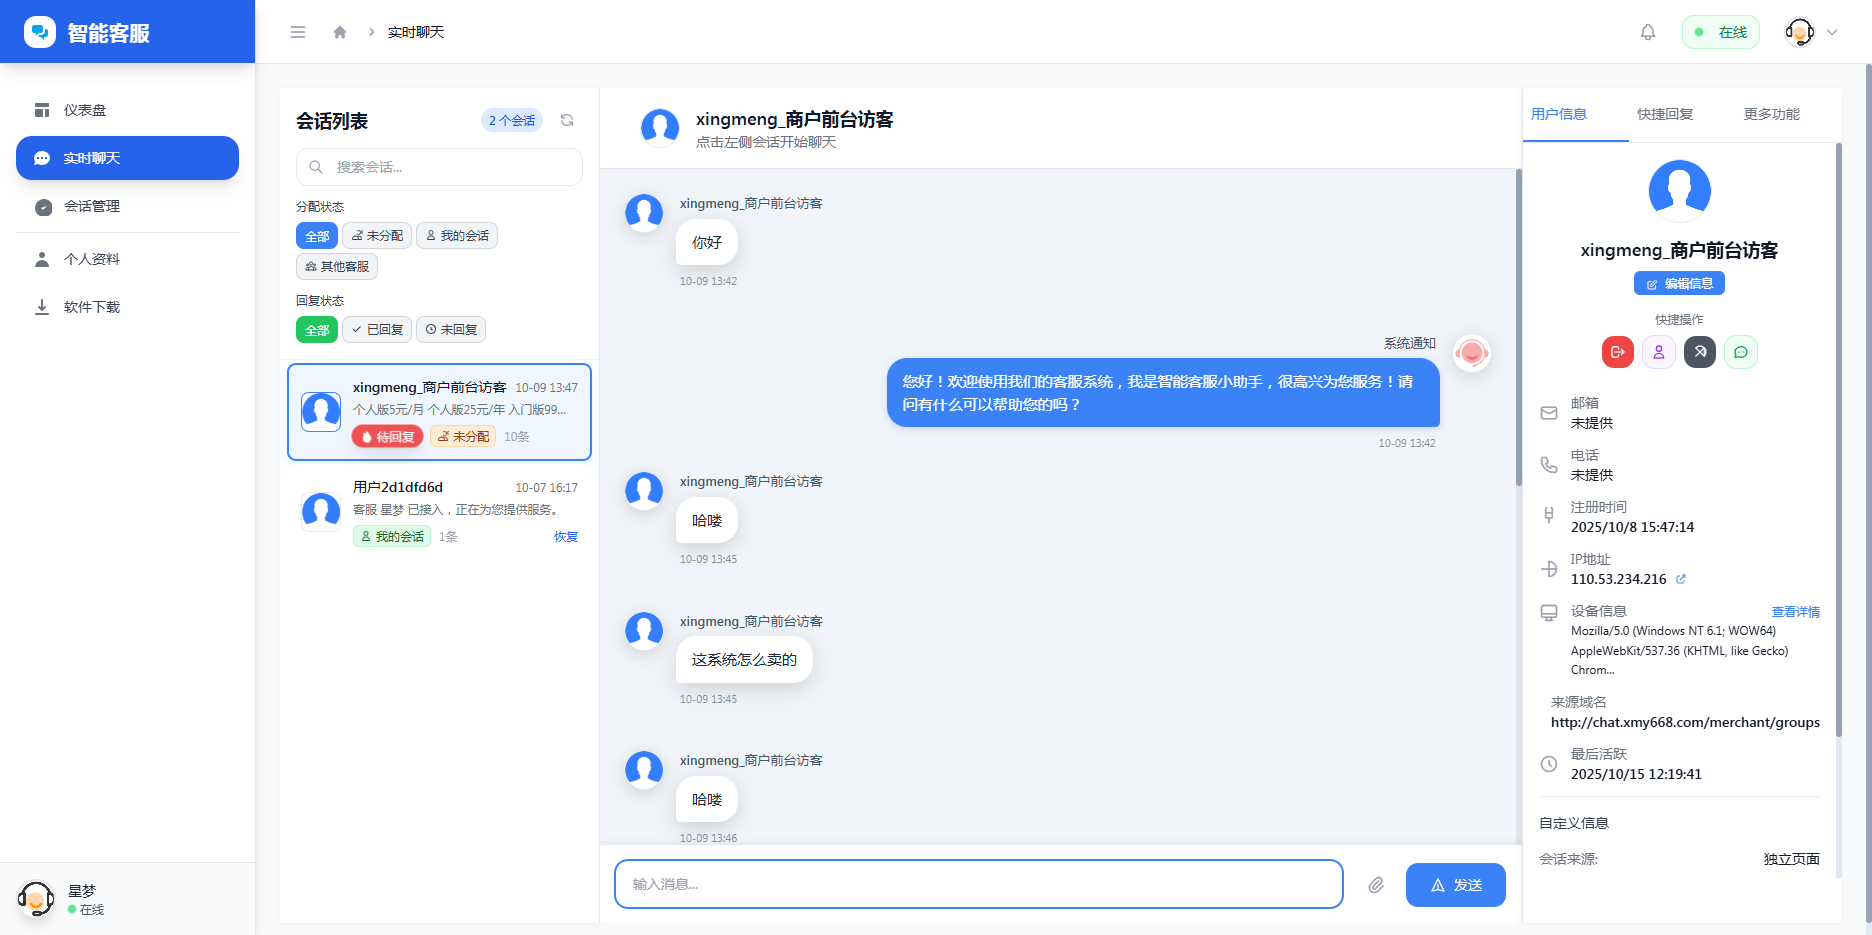Screen dimensions: 1872x935
Task: Click 这系统怎么卖的 message bubble
Action: (744, 660)
